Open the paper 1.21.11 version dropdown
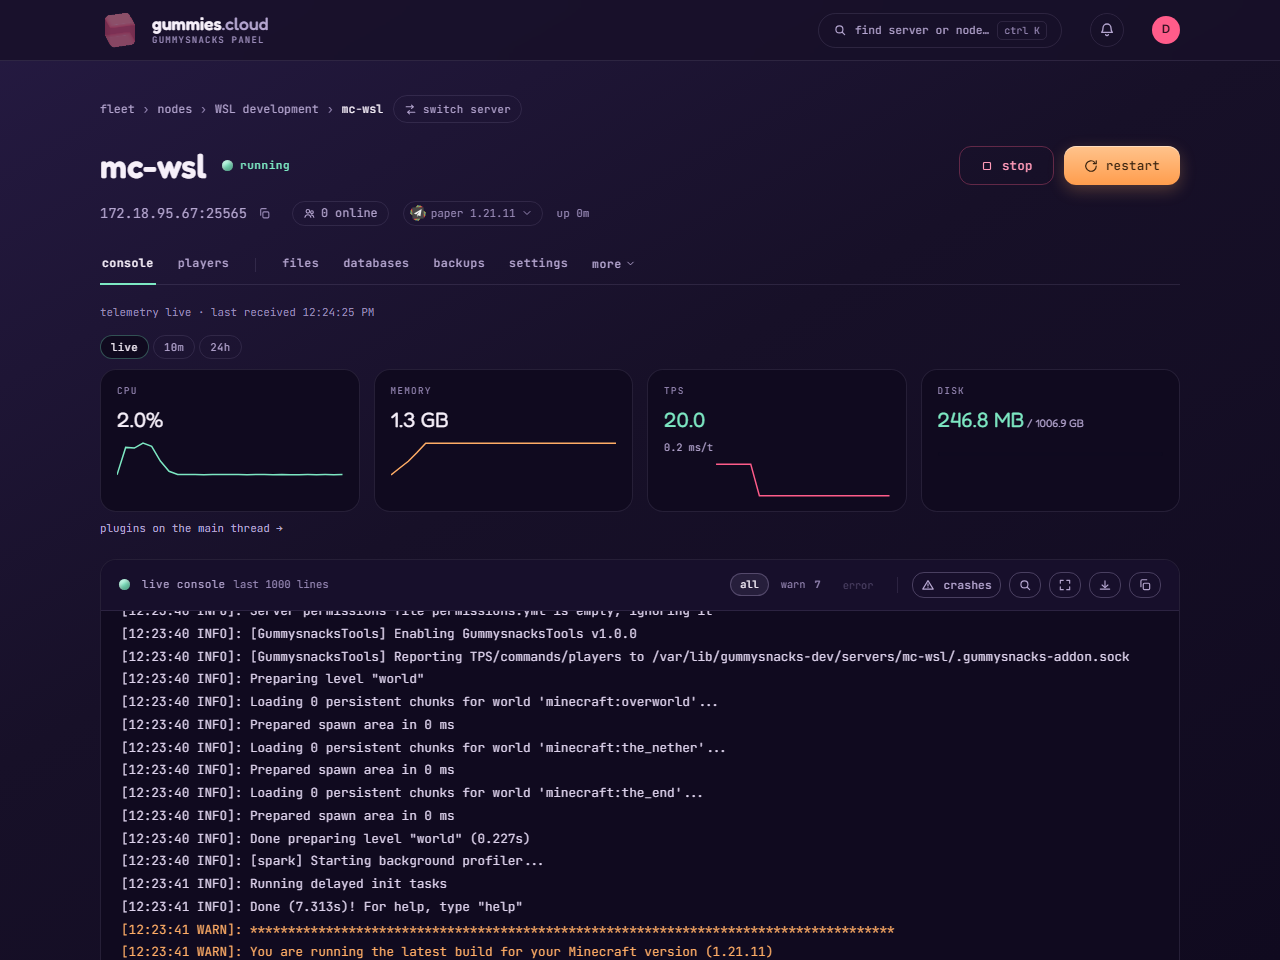 [x=472, y=213]
